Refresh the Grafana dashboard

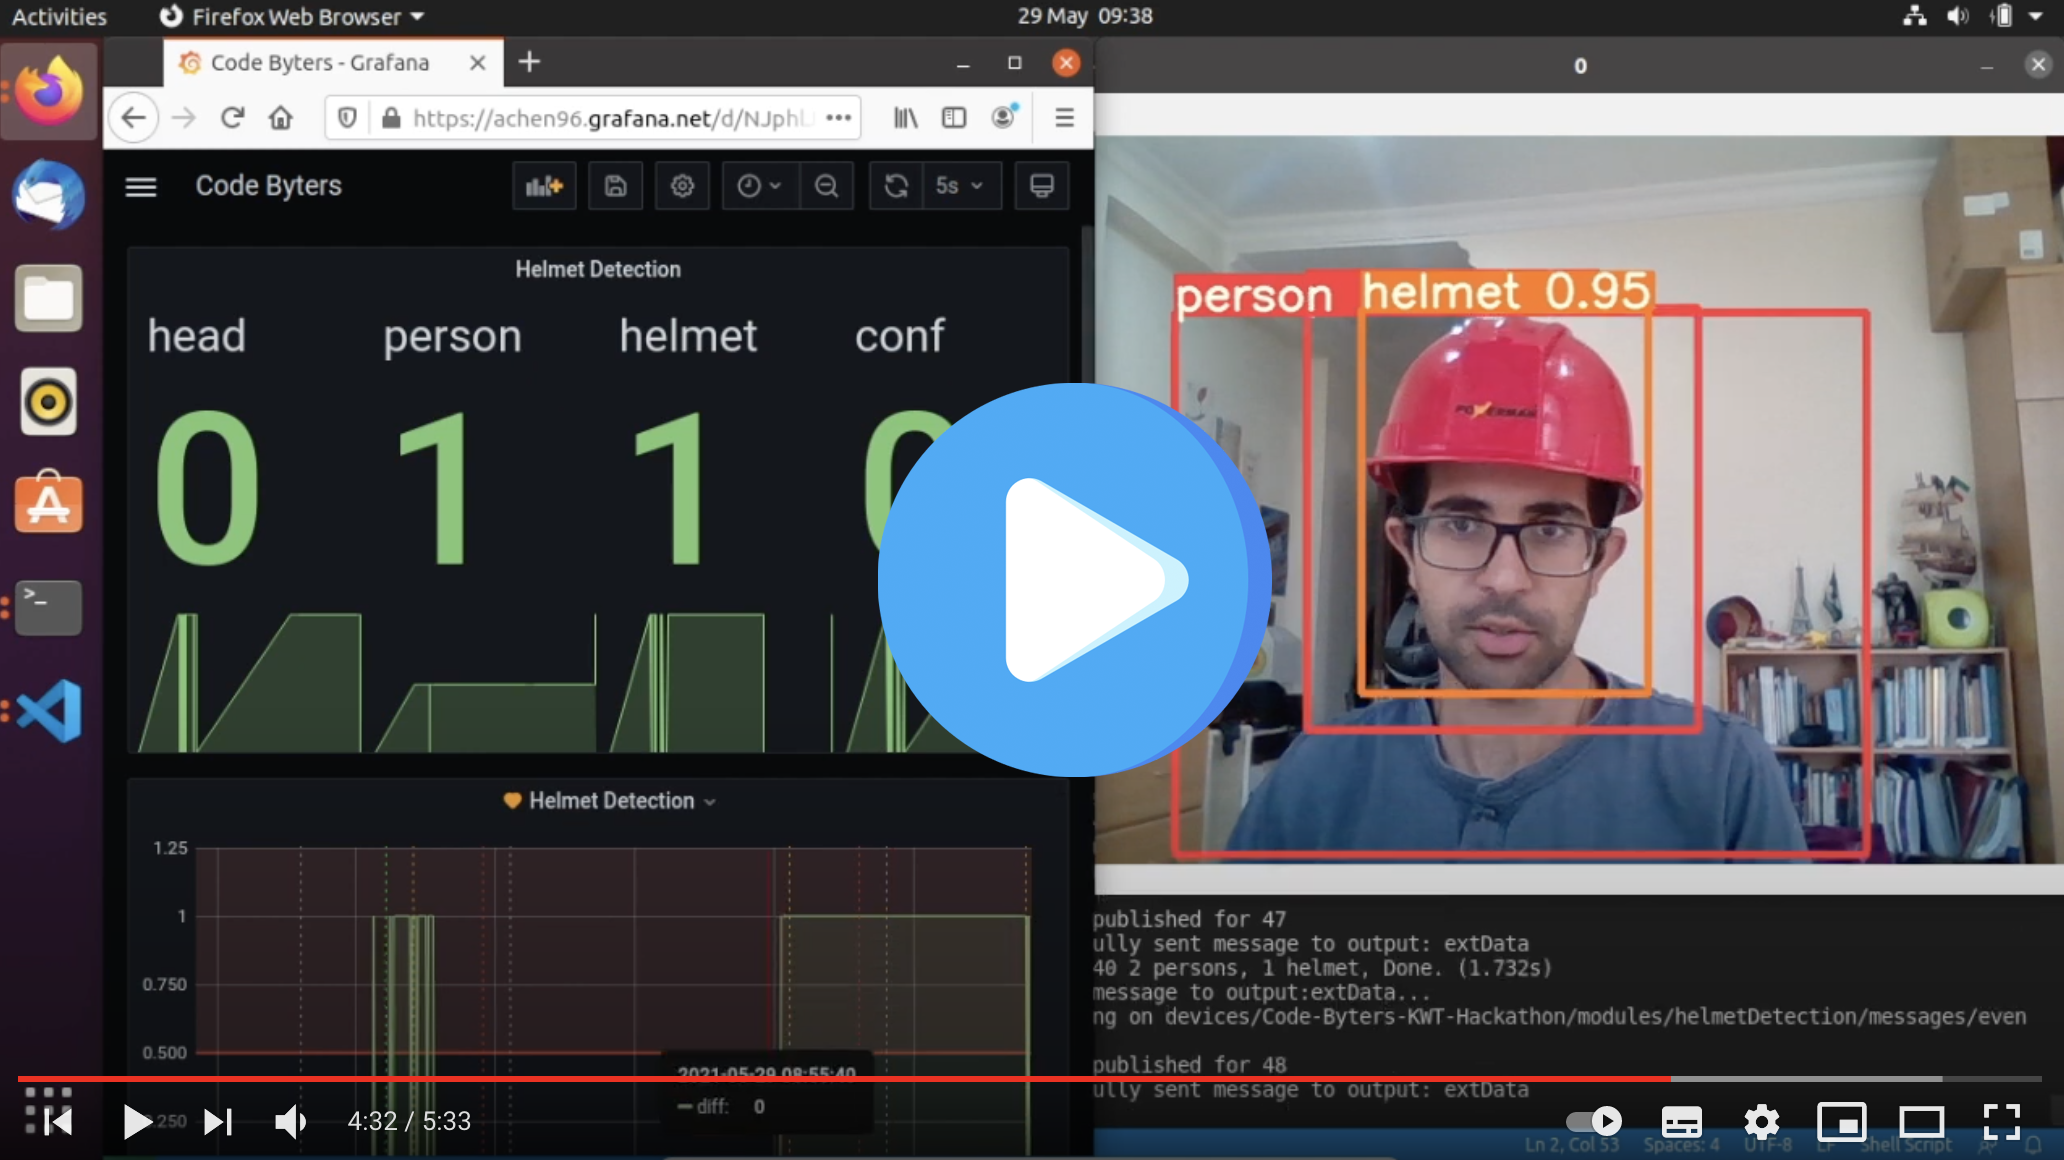tap(896, 186)
